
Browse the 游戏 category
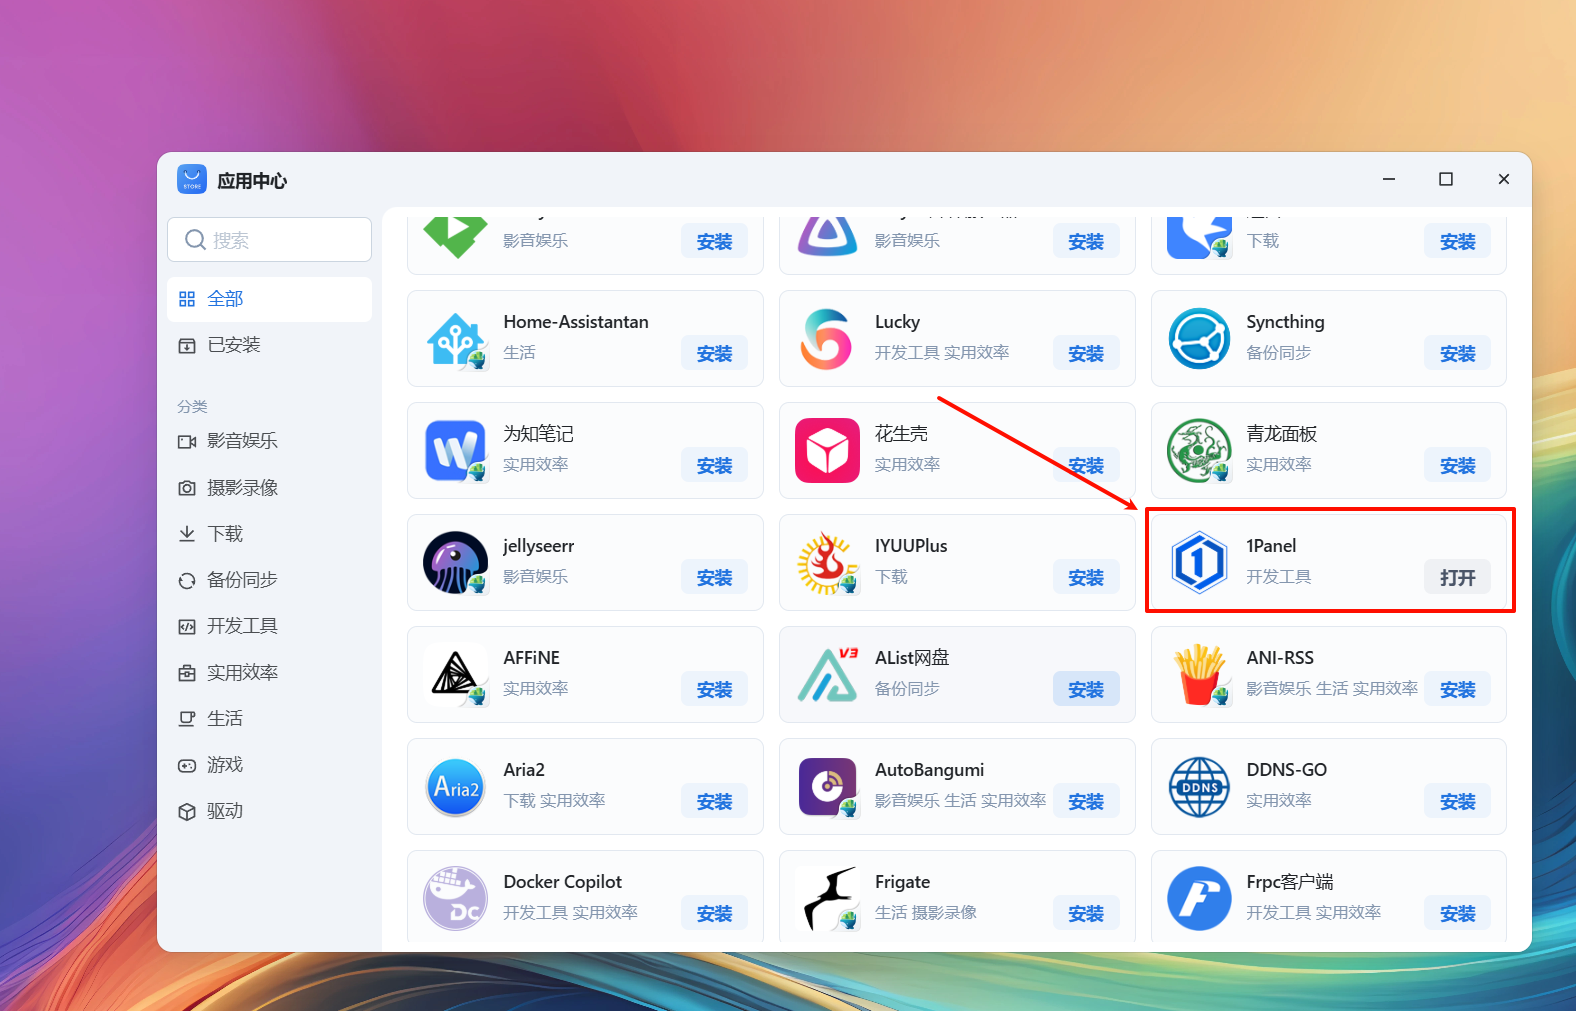pyautogui.click(x=269, y=765)
